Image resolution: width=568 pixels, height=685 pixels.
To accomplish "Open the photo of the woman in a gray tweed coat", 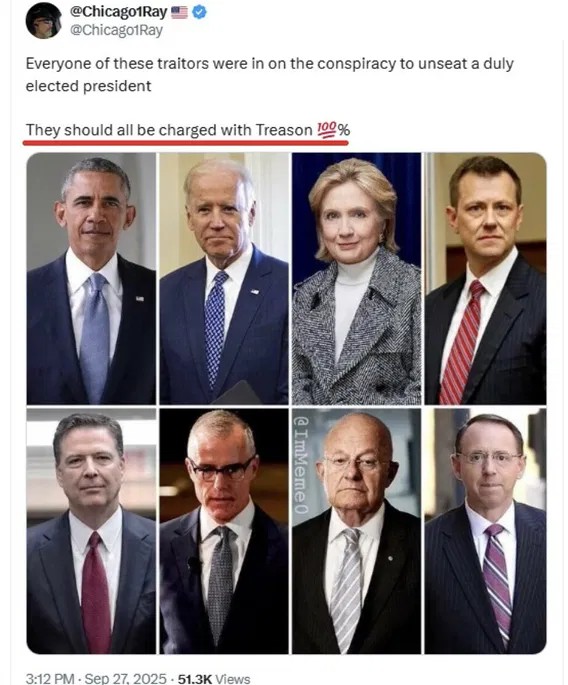I will coord(357,278).
